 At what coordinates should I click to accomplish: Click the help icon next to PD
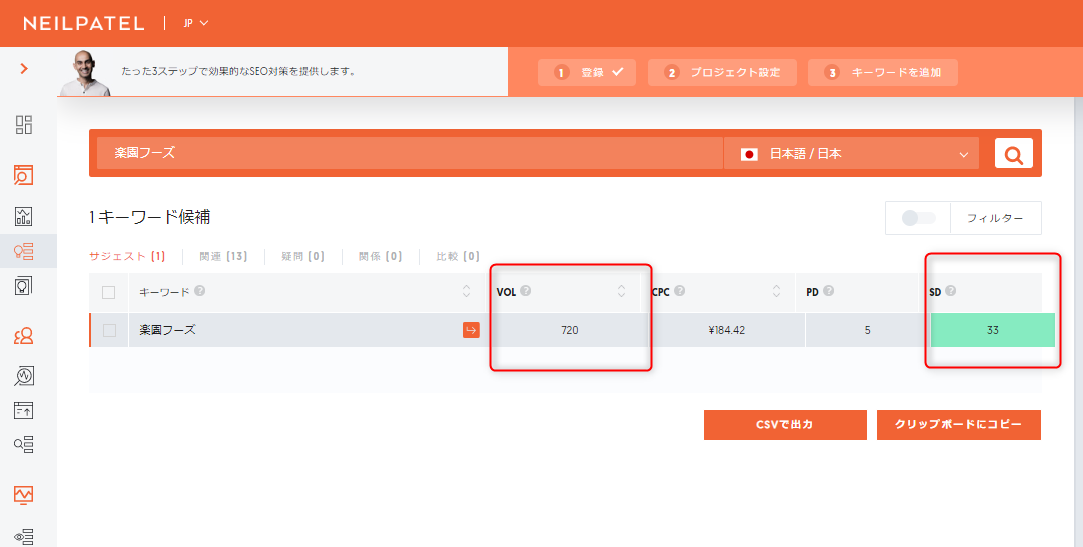[828, 291]
